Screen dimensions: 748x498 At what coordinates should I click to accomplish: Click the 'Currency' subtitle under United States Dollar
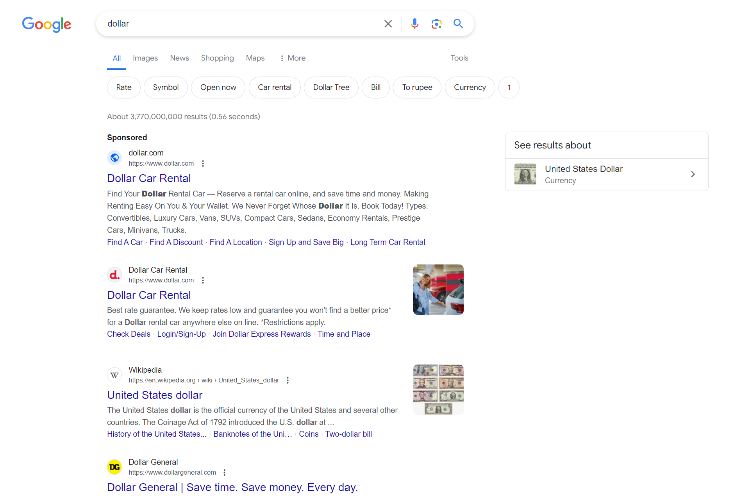[x=561, y=181]
